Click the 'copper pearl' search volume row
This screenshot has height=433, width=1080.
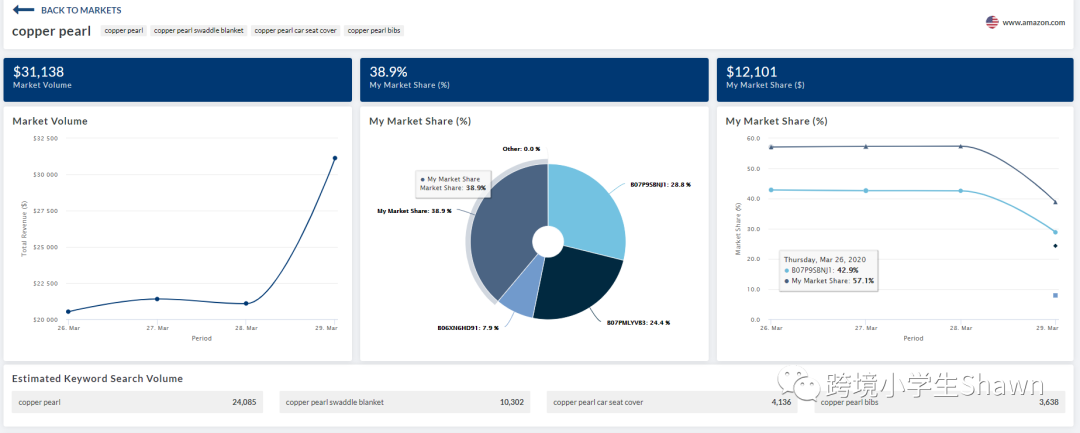click(138, 402)
